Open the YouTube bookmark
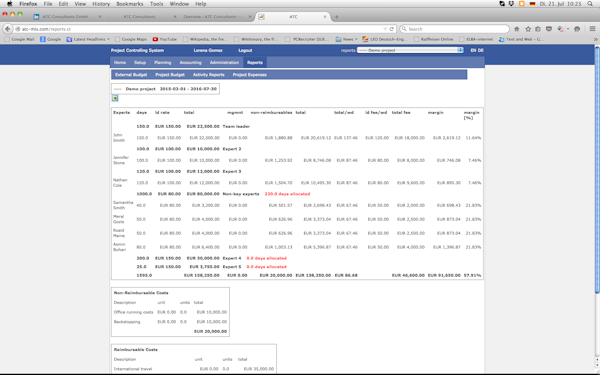Screen dimensions: 600x375 pyautogui.click(x=165, y=39)
